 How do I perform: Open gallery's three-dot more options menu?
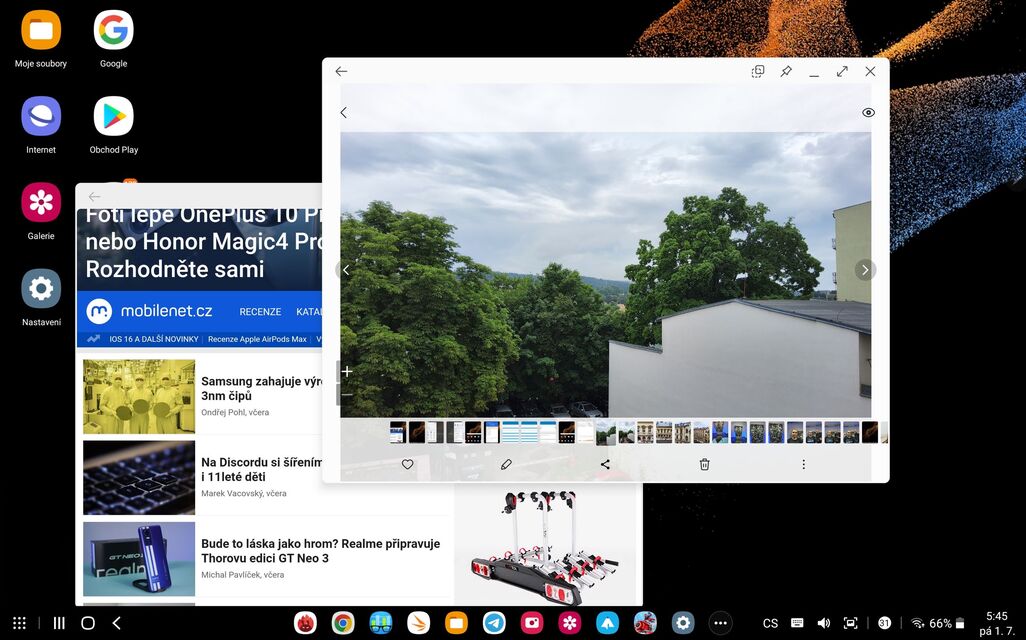pos(803,464)
